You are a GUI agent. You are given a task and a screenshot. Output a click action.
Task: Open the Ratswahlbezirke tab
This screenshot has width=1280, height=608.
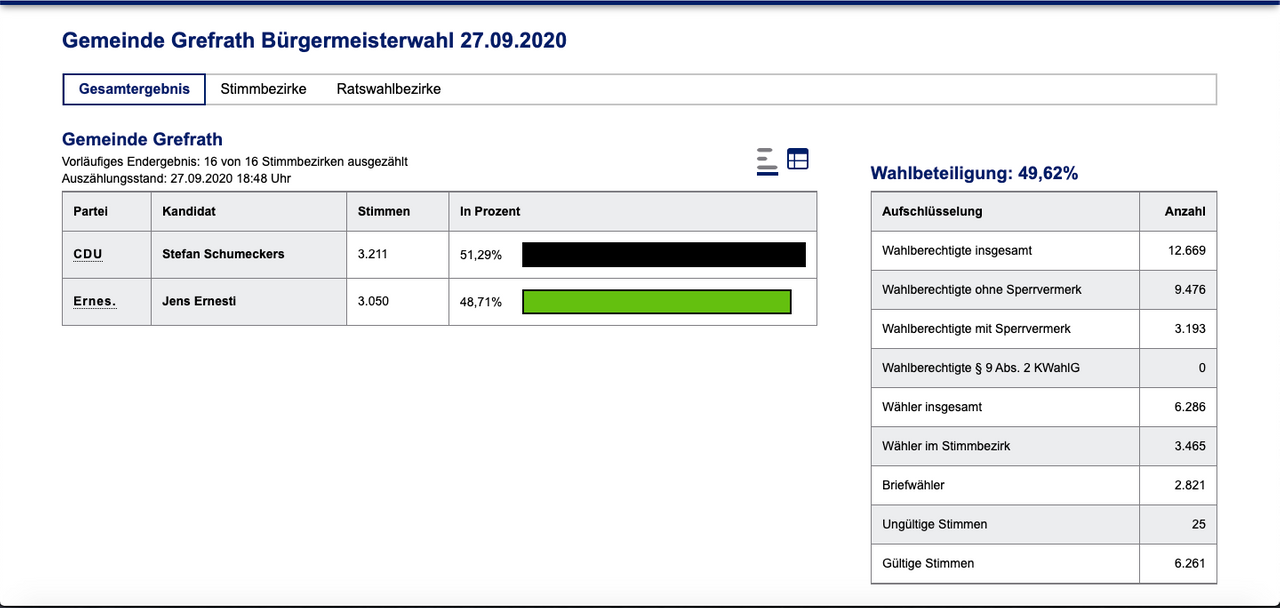coord(388,89)
